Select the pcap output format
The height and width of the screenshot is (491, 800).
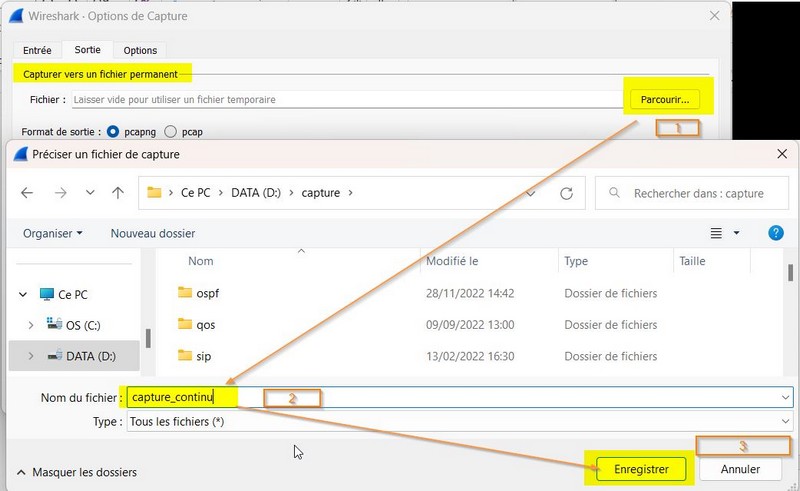point(171,131)
